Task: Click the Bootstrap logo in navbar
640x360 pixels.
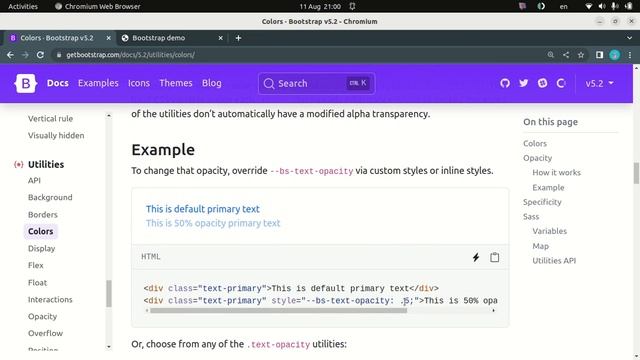Action: pos(26,83)
